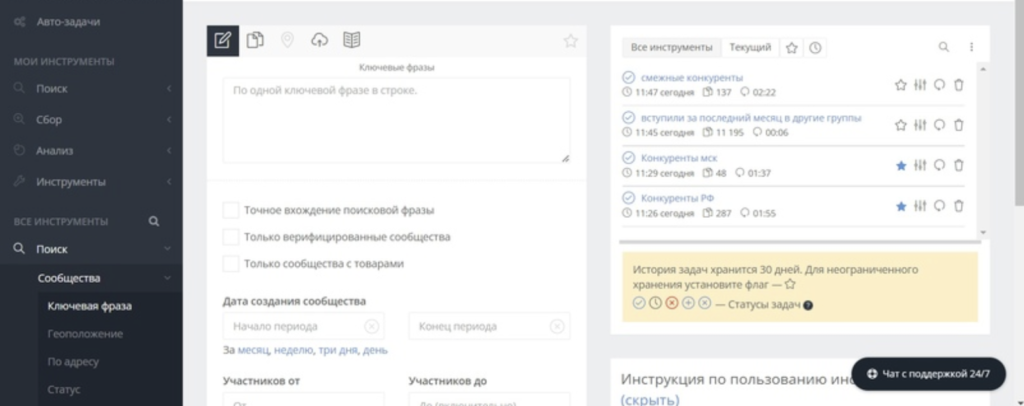Unstar the "Конкуренты РФ" task
Image resolution: width=1024 pixels, height=406 pixels.
[901, 206]
